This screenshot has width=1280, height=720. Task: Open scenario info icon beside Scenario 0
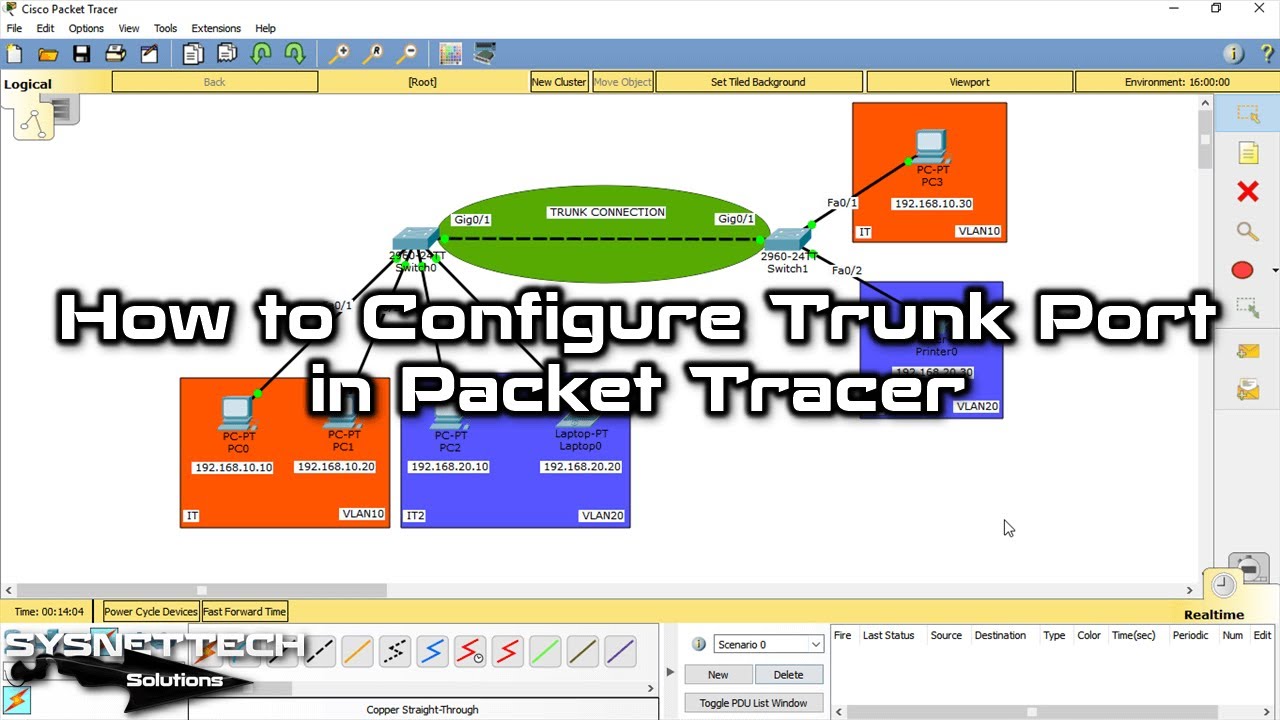(699, 645)
